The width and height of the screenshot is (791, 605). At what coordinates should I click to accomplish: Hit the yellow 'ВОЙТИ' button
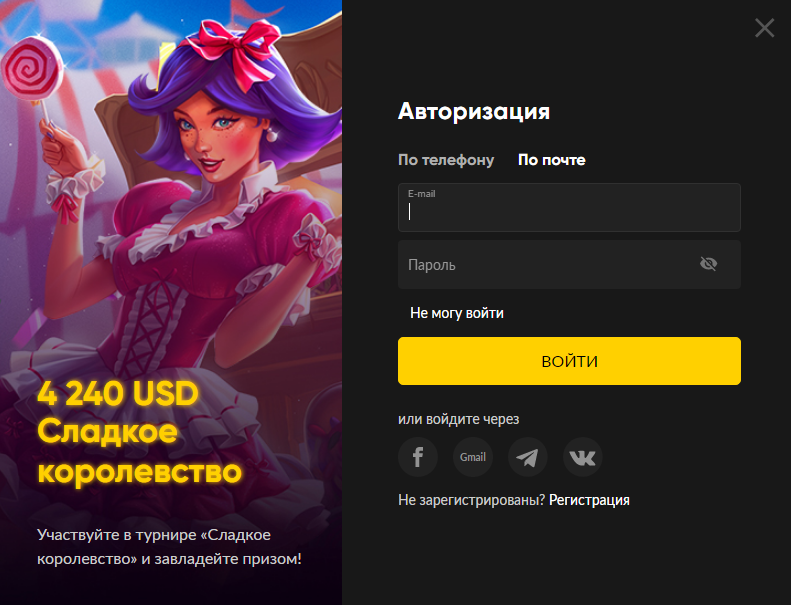point(569,361)
